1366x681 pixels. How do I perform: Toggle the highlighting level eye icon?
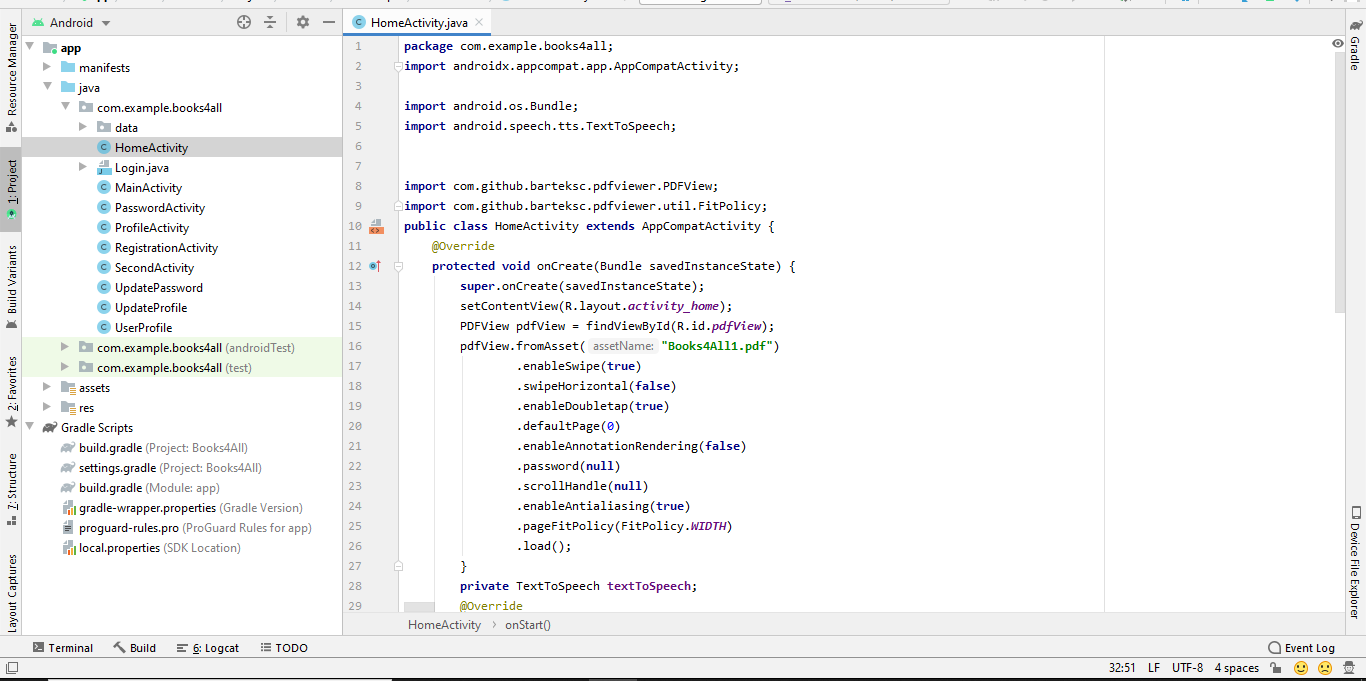pyautogui.click(x=1337, y=43)
